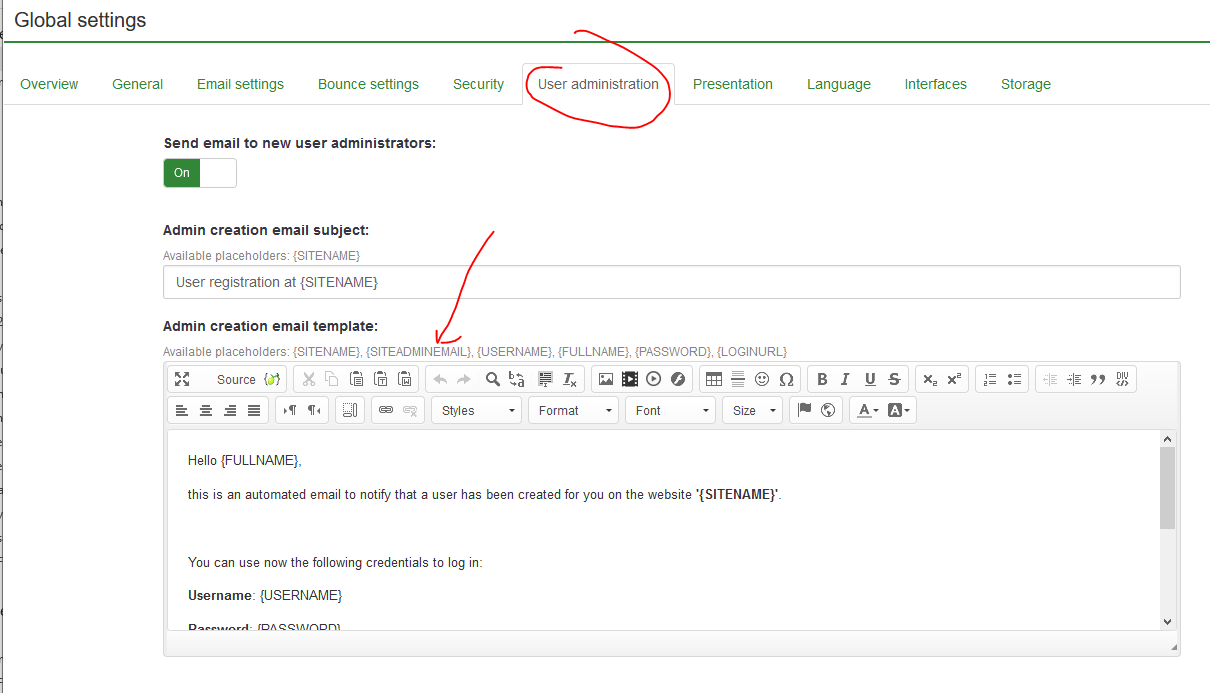
Task: Toggle bold formatting
Action: coord(822,379)
